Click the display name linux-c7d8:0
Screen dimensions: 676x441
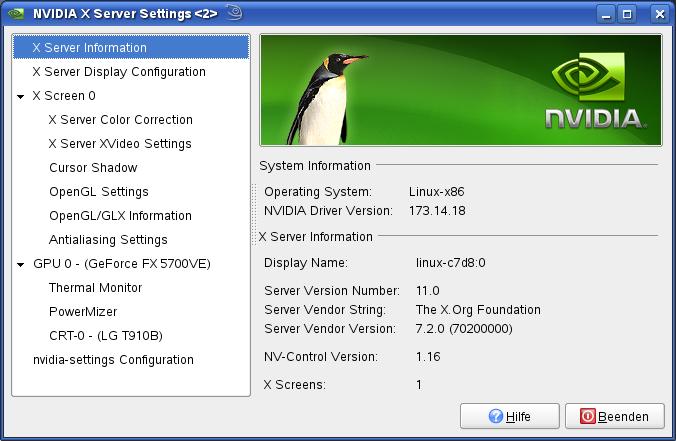[x=451, y=263]
